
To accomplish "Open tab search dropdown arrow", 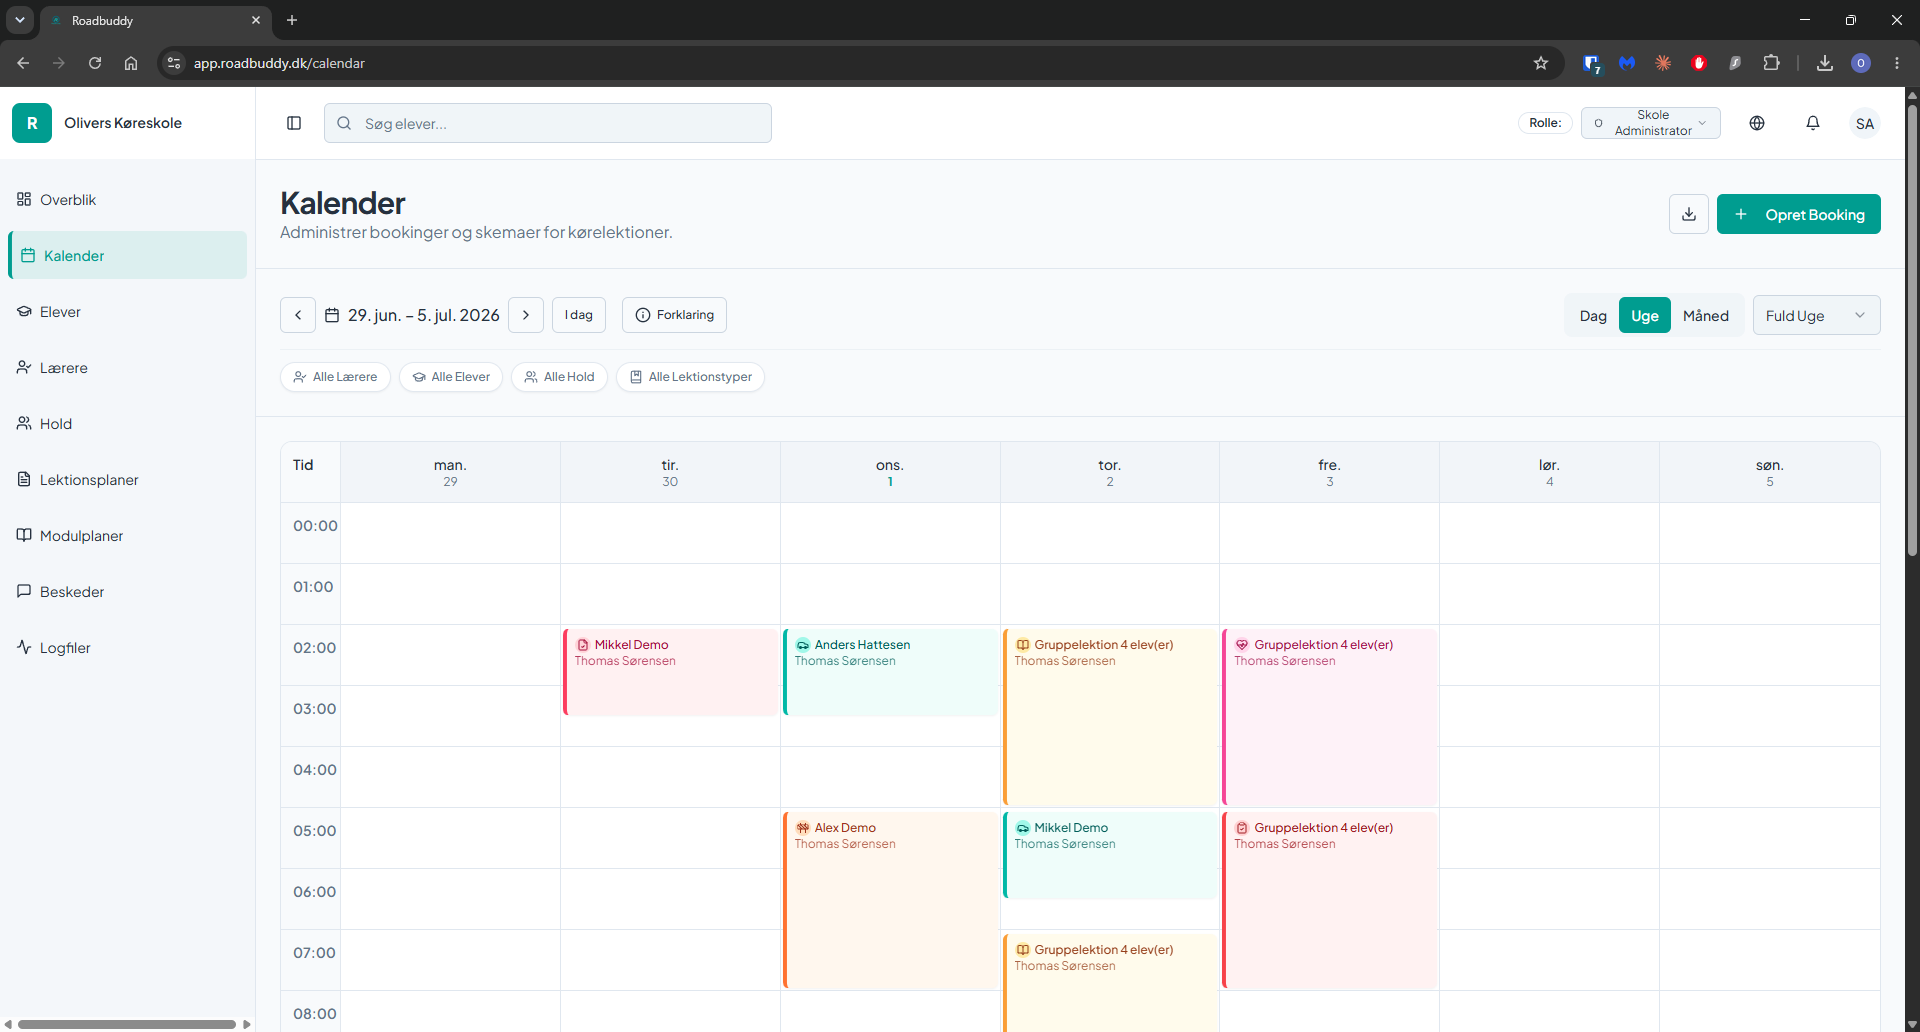I will [x=19, y=20].
